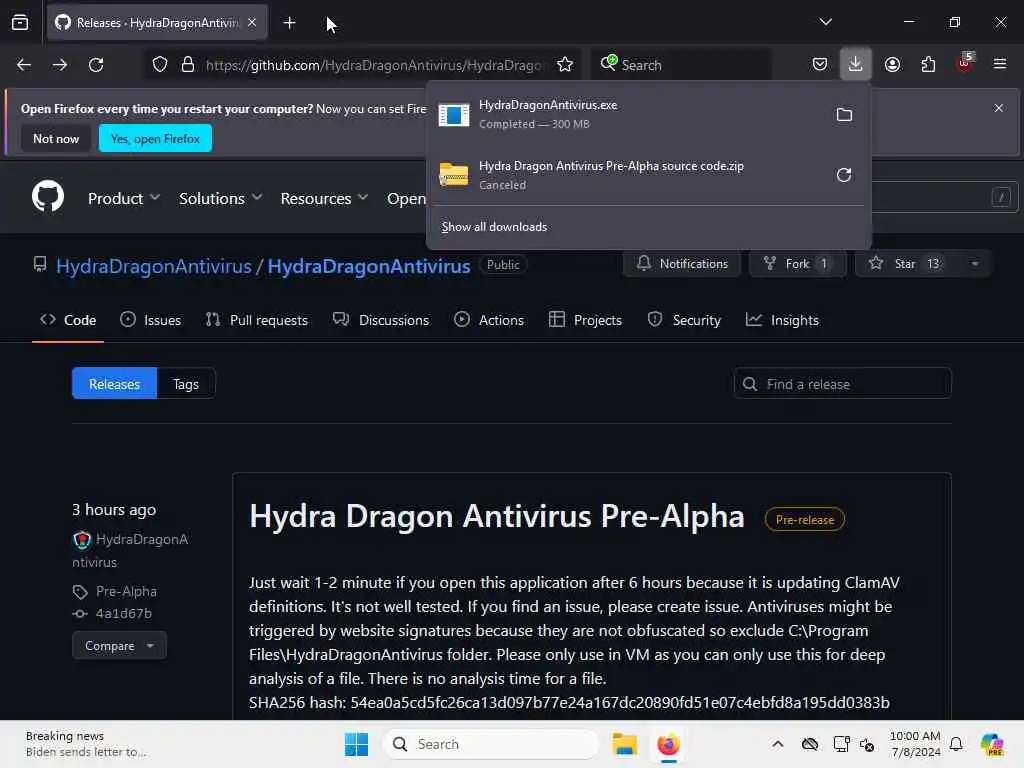The width and height of the screenshot is (1024, 768).
Task: Open the tracking protection shield icon
Action: [x=160, y=65]
